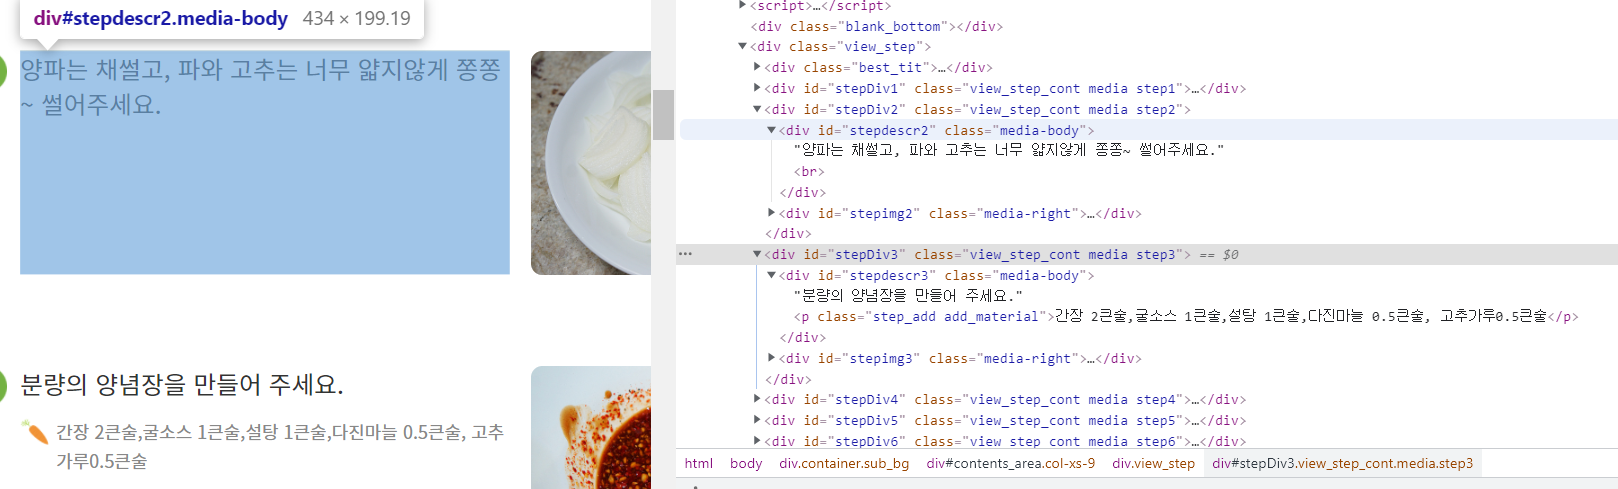This screenshot has height=489, width=1618.
Task: Click the "분량의 양념장을 만들어 주세요." step text on page
Action: pos(182,385)
